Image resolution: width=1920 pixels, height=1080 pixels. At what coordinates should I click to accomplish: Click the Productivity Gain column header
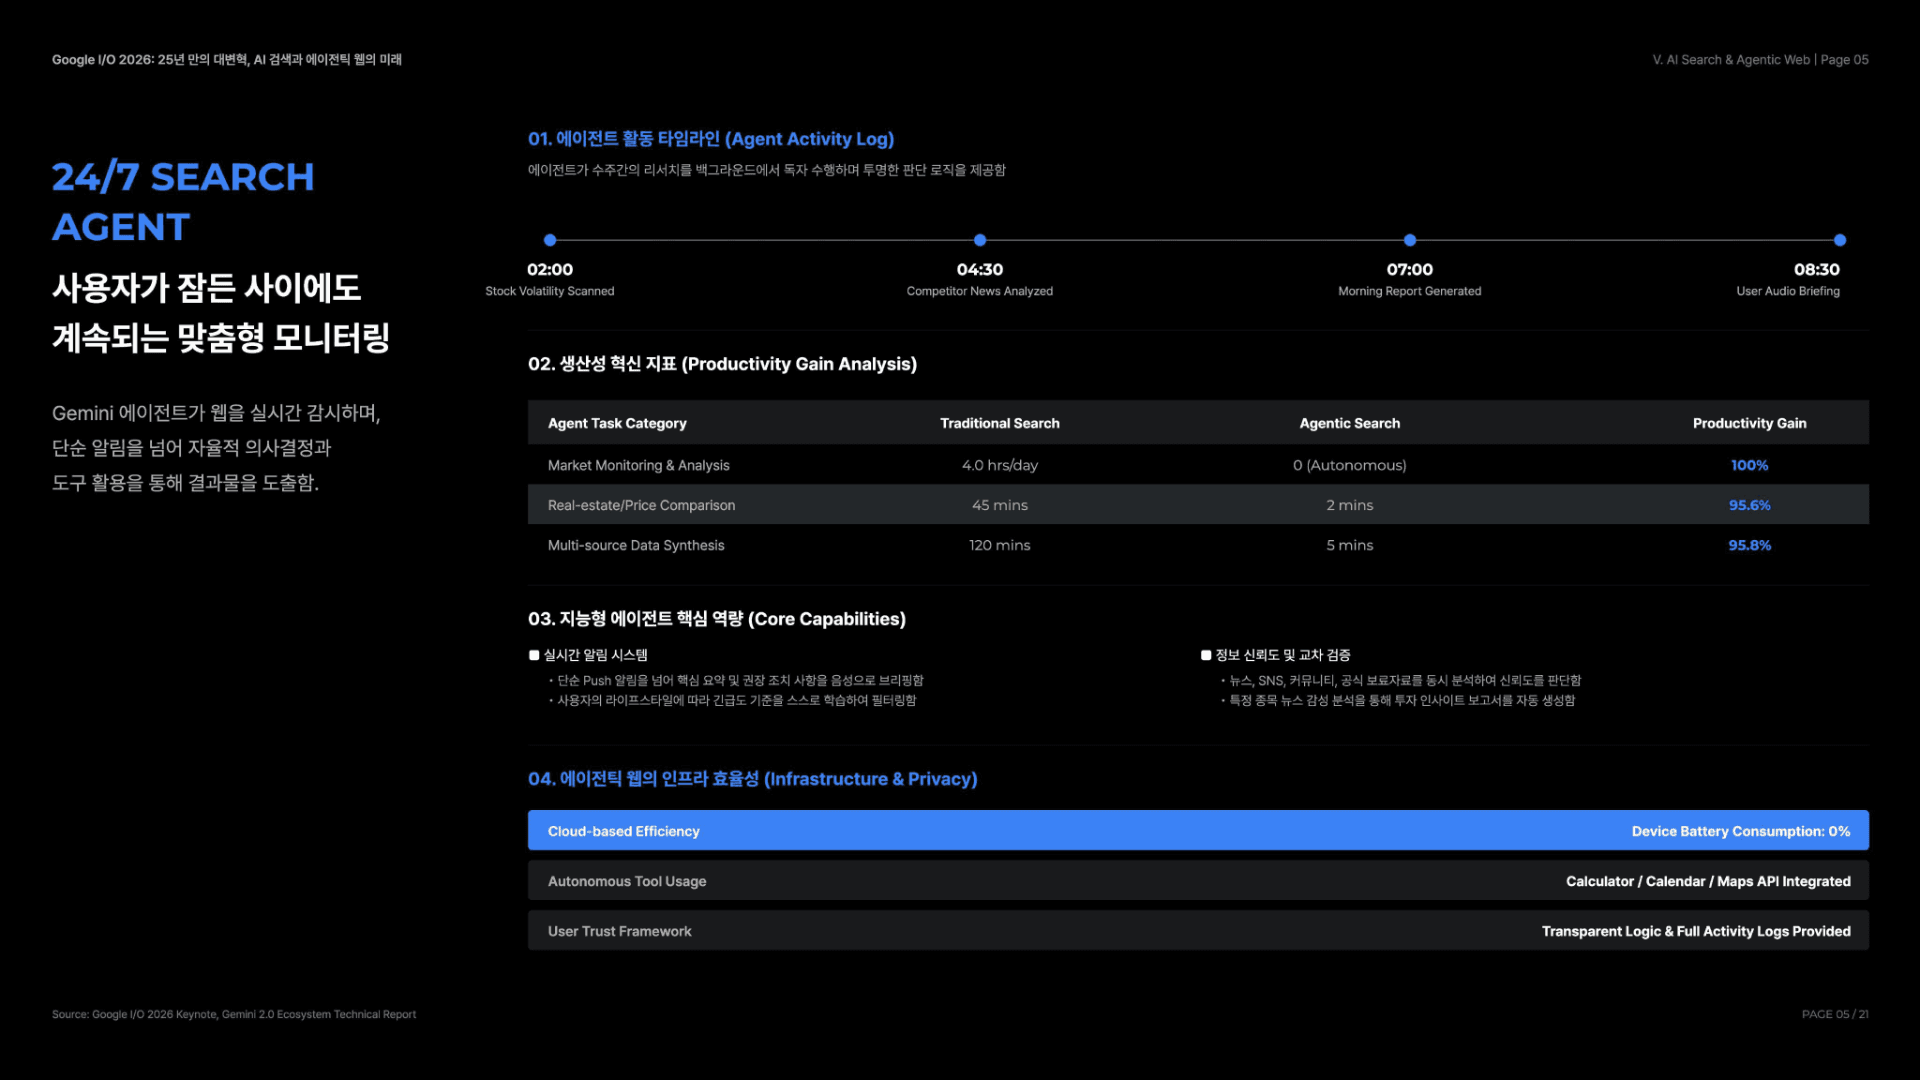coord(1750,423)
